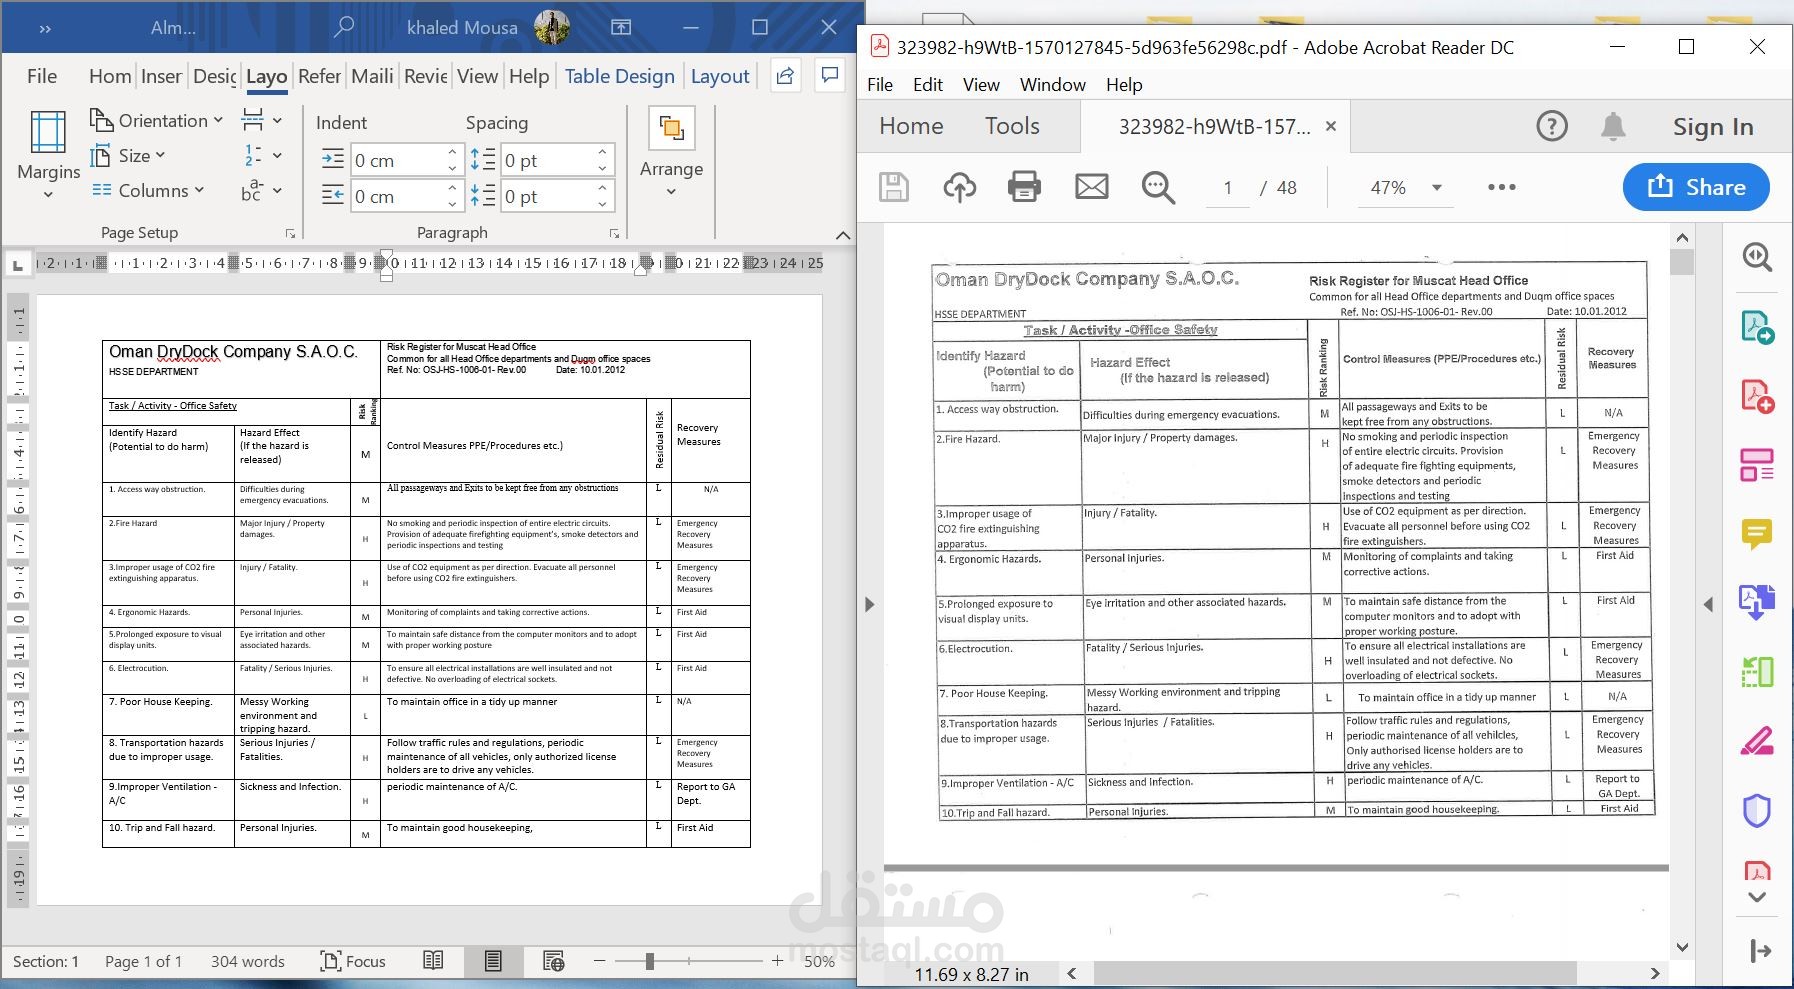Expand the left navigation pane in Acrobat

click(869, 604)
